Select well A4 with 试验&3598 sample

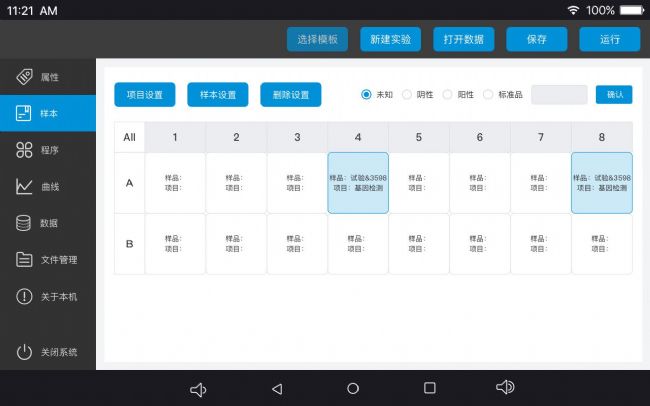click(358, 183)
